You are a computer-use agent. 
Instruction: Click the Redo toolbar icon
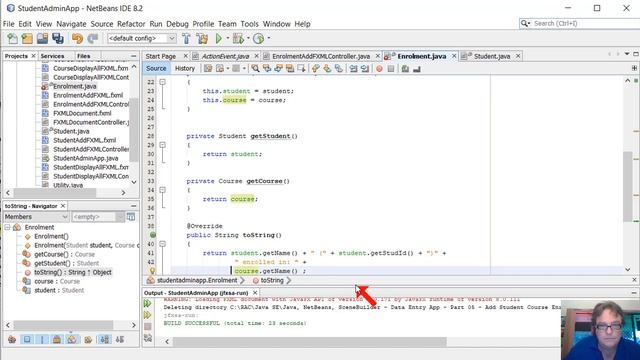(x=93, y=38)
